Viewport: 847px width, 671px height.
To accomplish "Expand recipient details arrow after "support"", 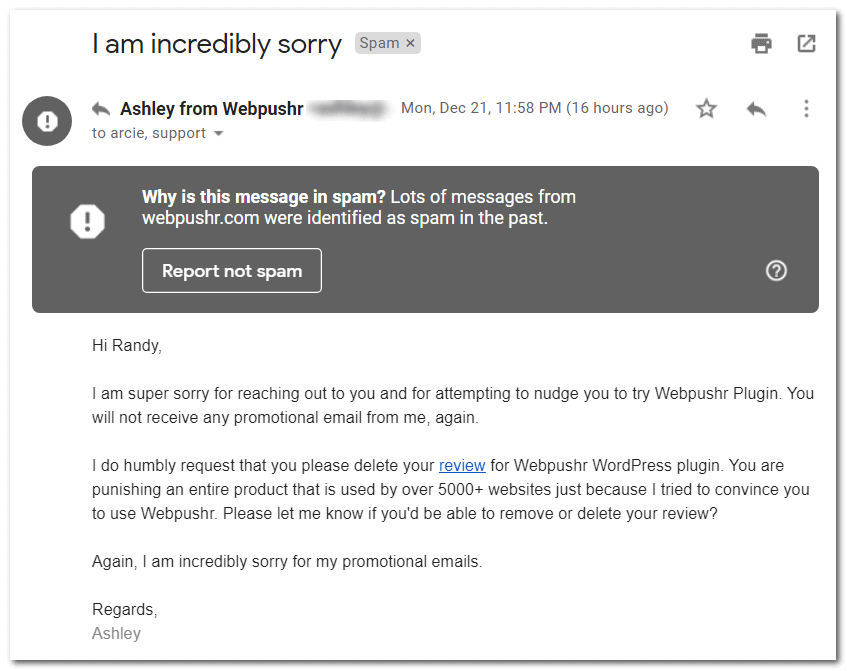I will pos(219,134).
